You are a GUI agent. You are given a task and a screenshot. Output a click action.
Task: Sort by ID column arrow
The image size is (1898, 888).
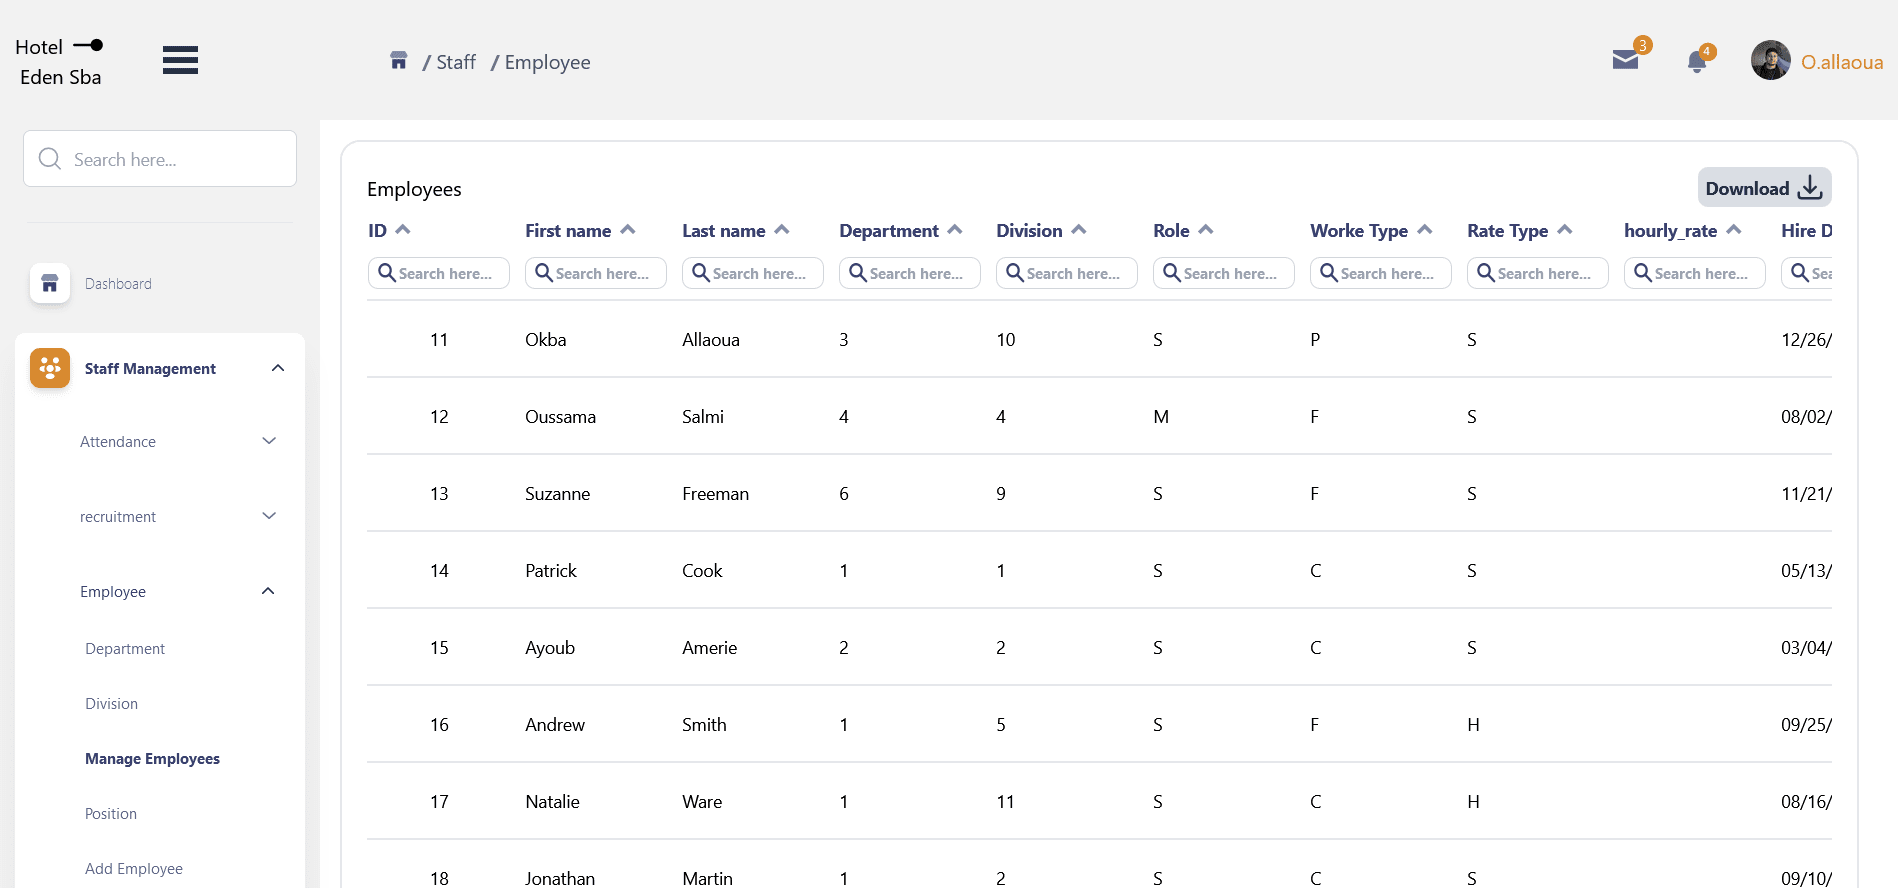tap(403, 230)
